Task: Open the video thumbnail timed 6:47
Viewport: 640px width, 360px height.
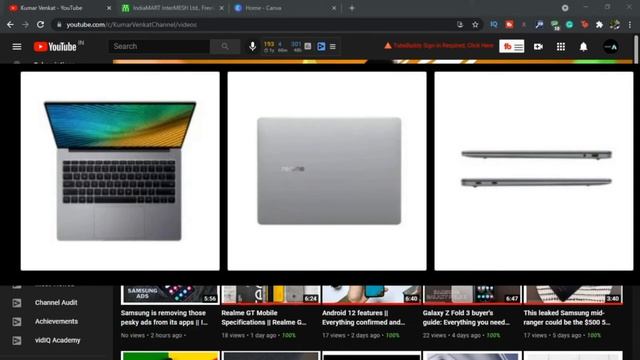Action: pyautogui.click(x=472, y=295)
